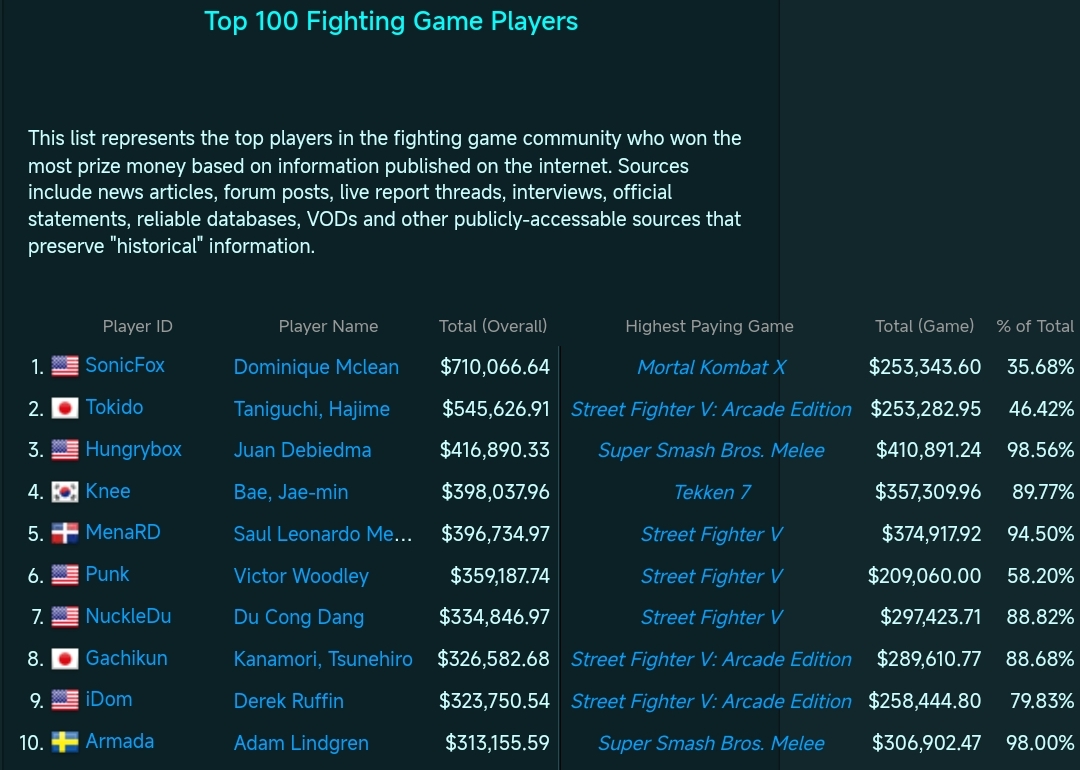
Task: Click the US flag beside iDom
Action: pos(65,700)
